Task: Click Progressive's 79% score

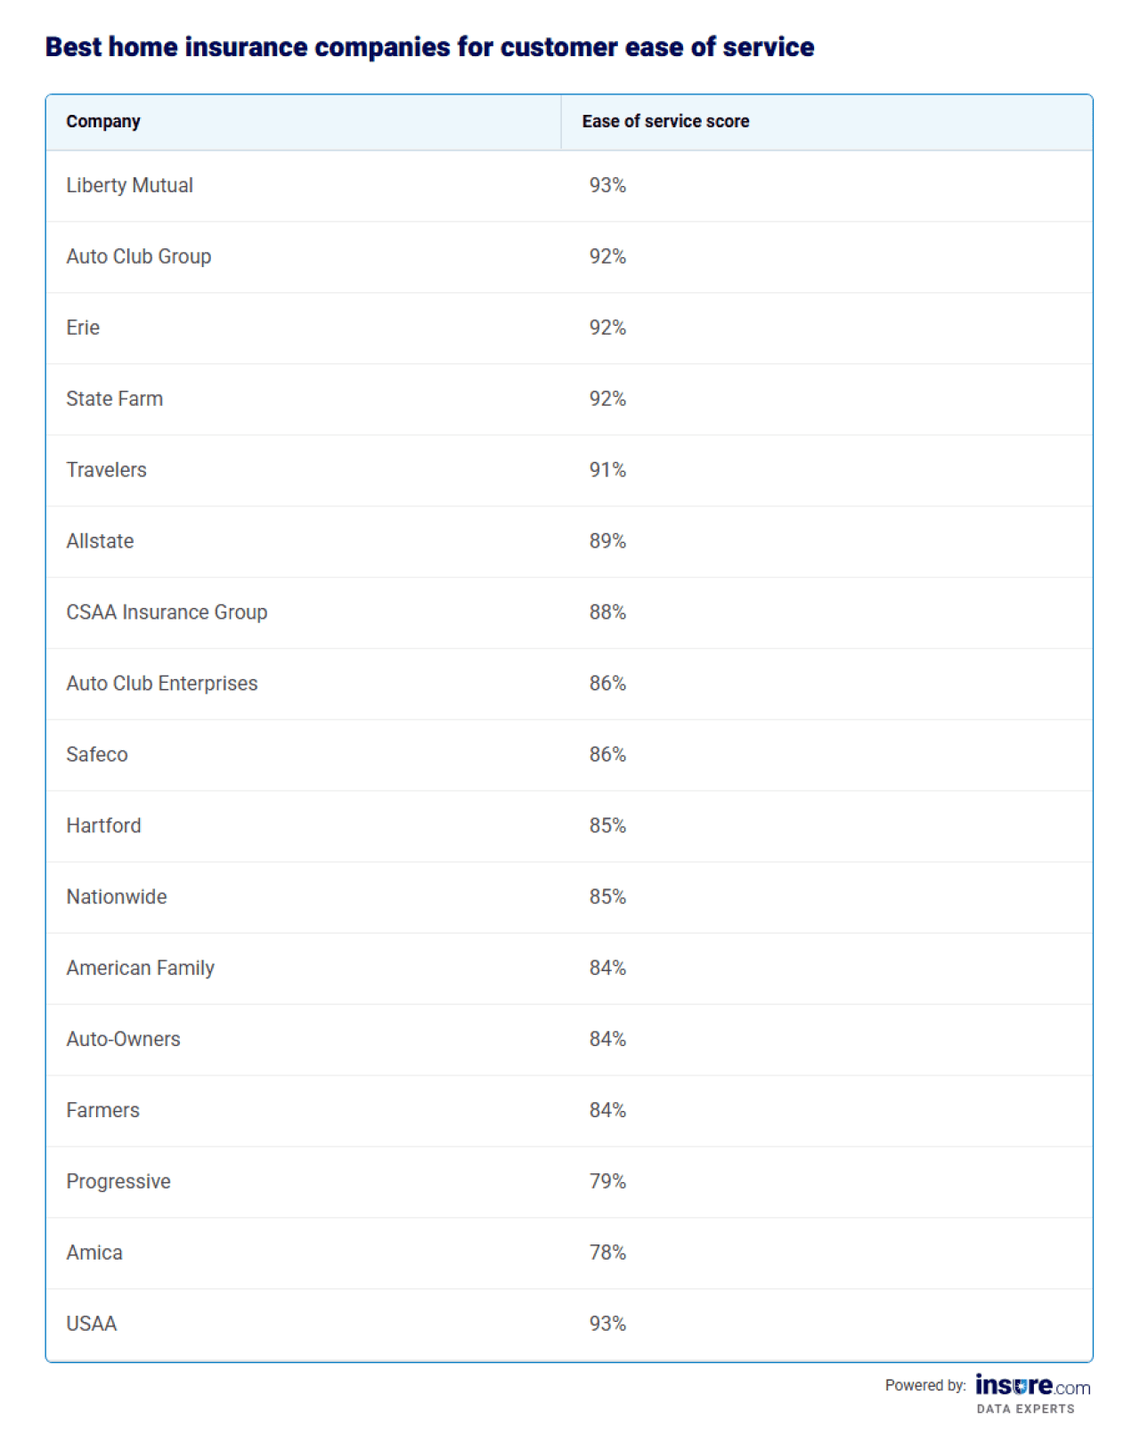Action: tap(607, 1181)
